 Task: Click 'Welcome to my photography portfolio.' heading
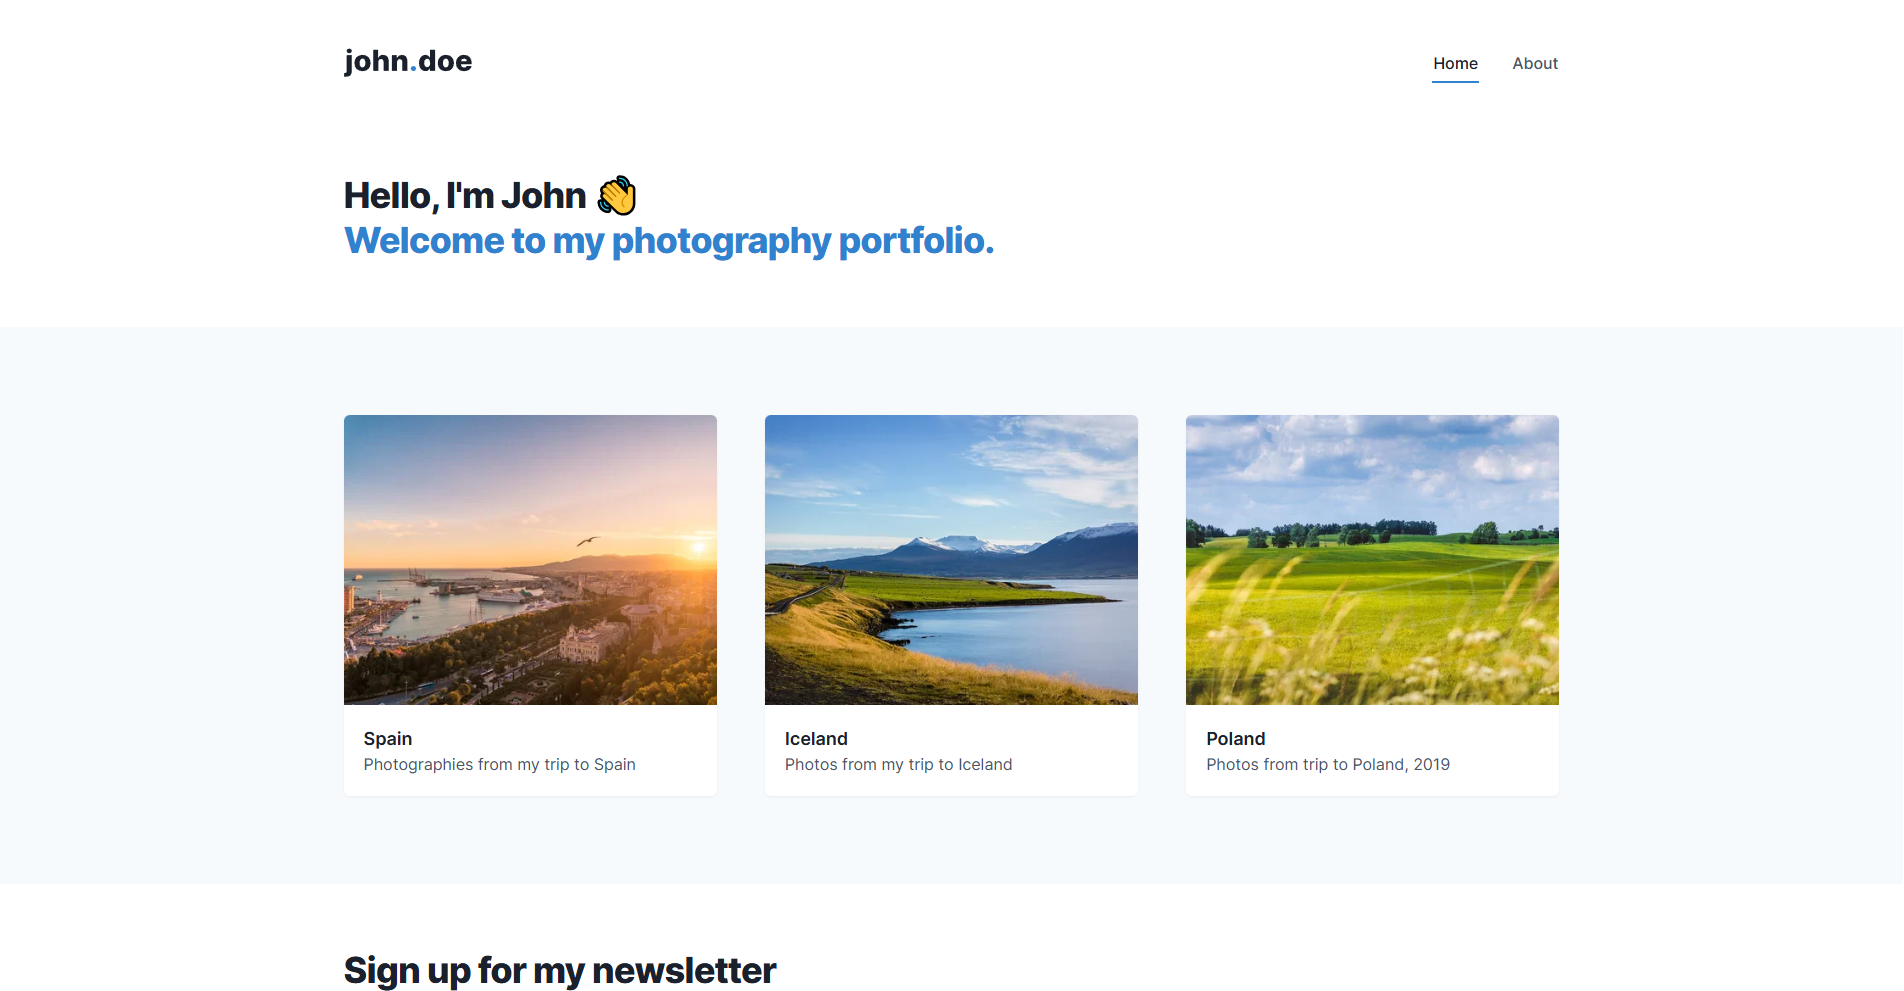click(669, 241)
